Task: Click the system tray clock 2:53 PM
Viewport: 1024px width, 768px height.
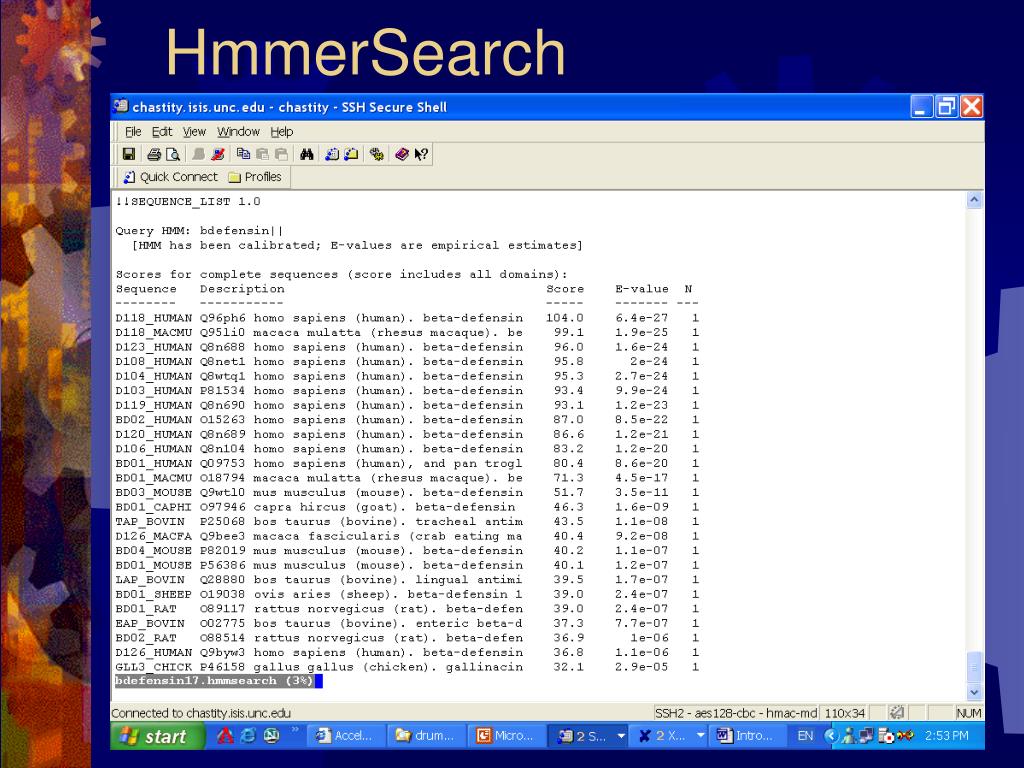Action: pos(947,736)
